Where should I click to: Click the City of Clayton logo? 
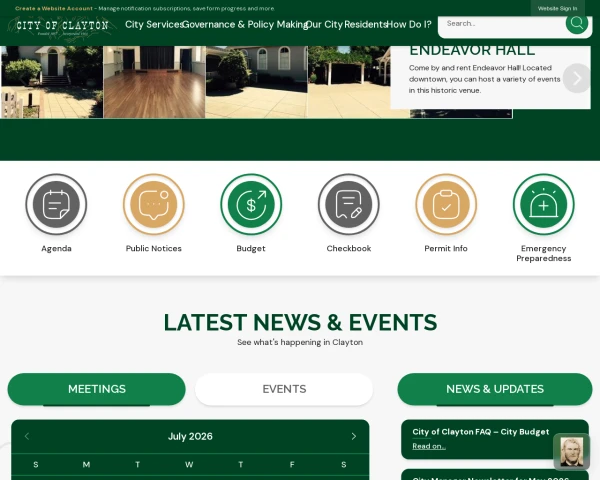[x=62, y=27]
